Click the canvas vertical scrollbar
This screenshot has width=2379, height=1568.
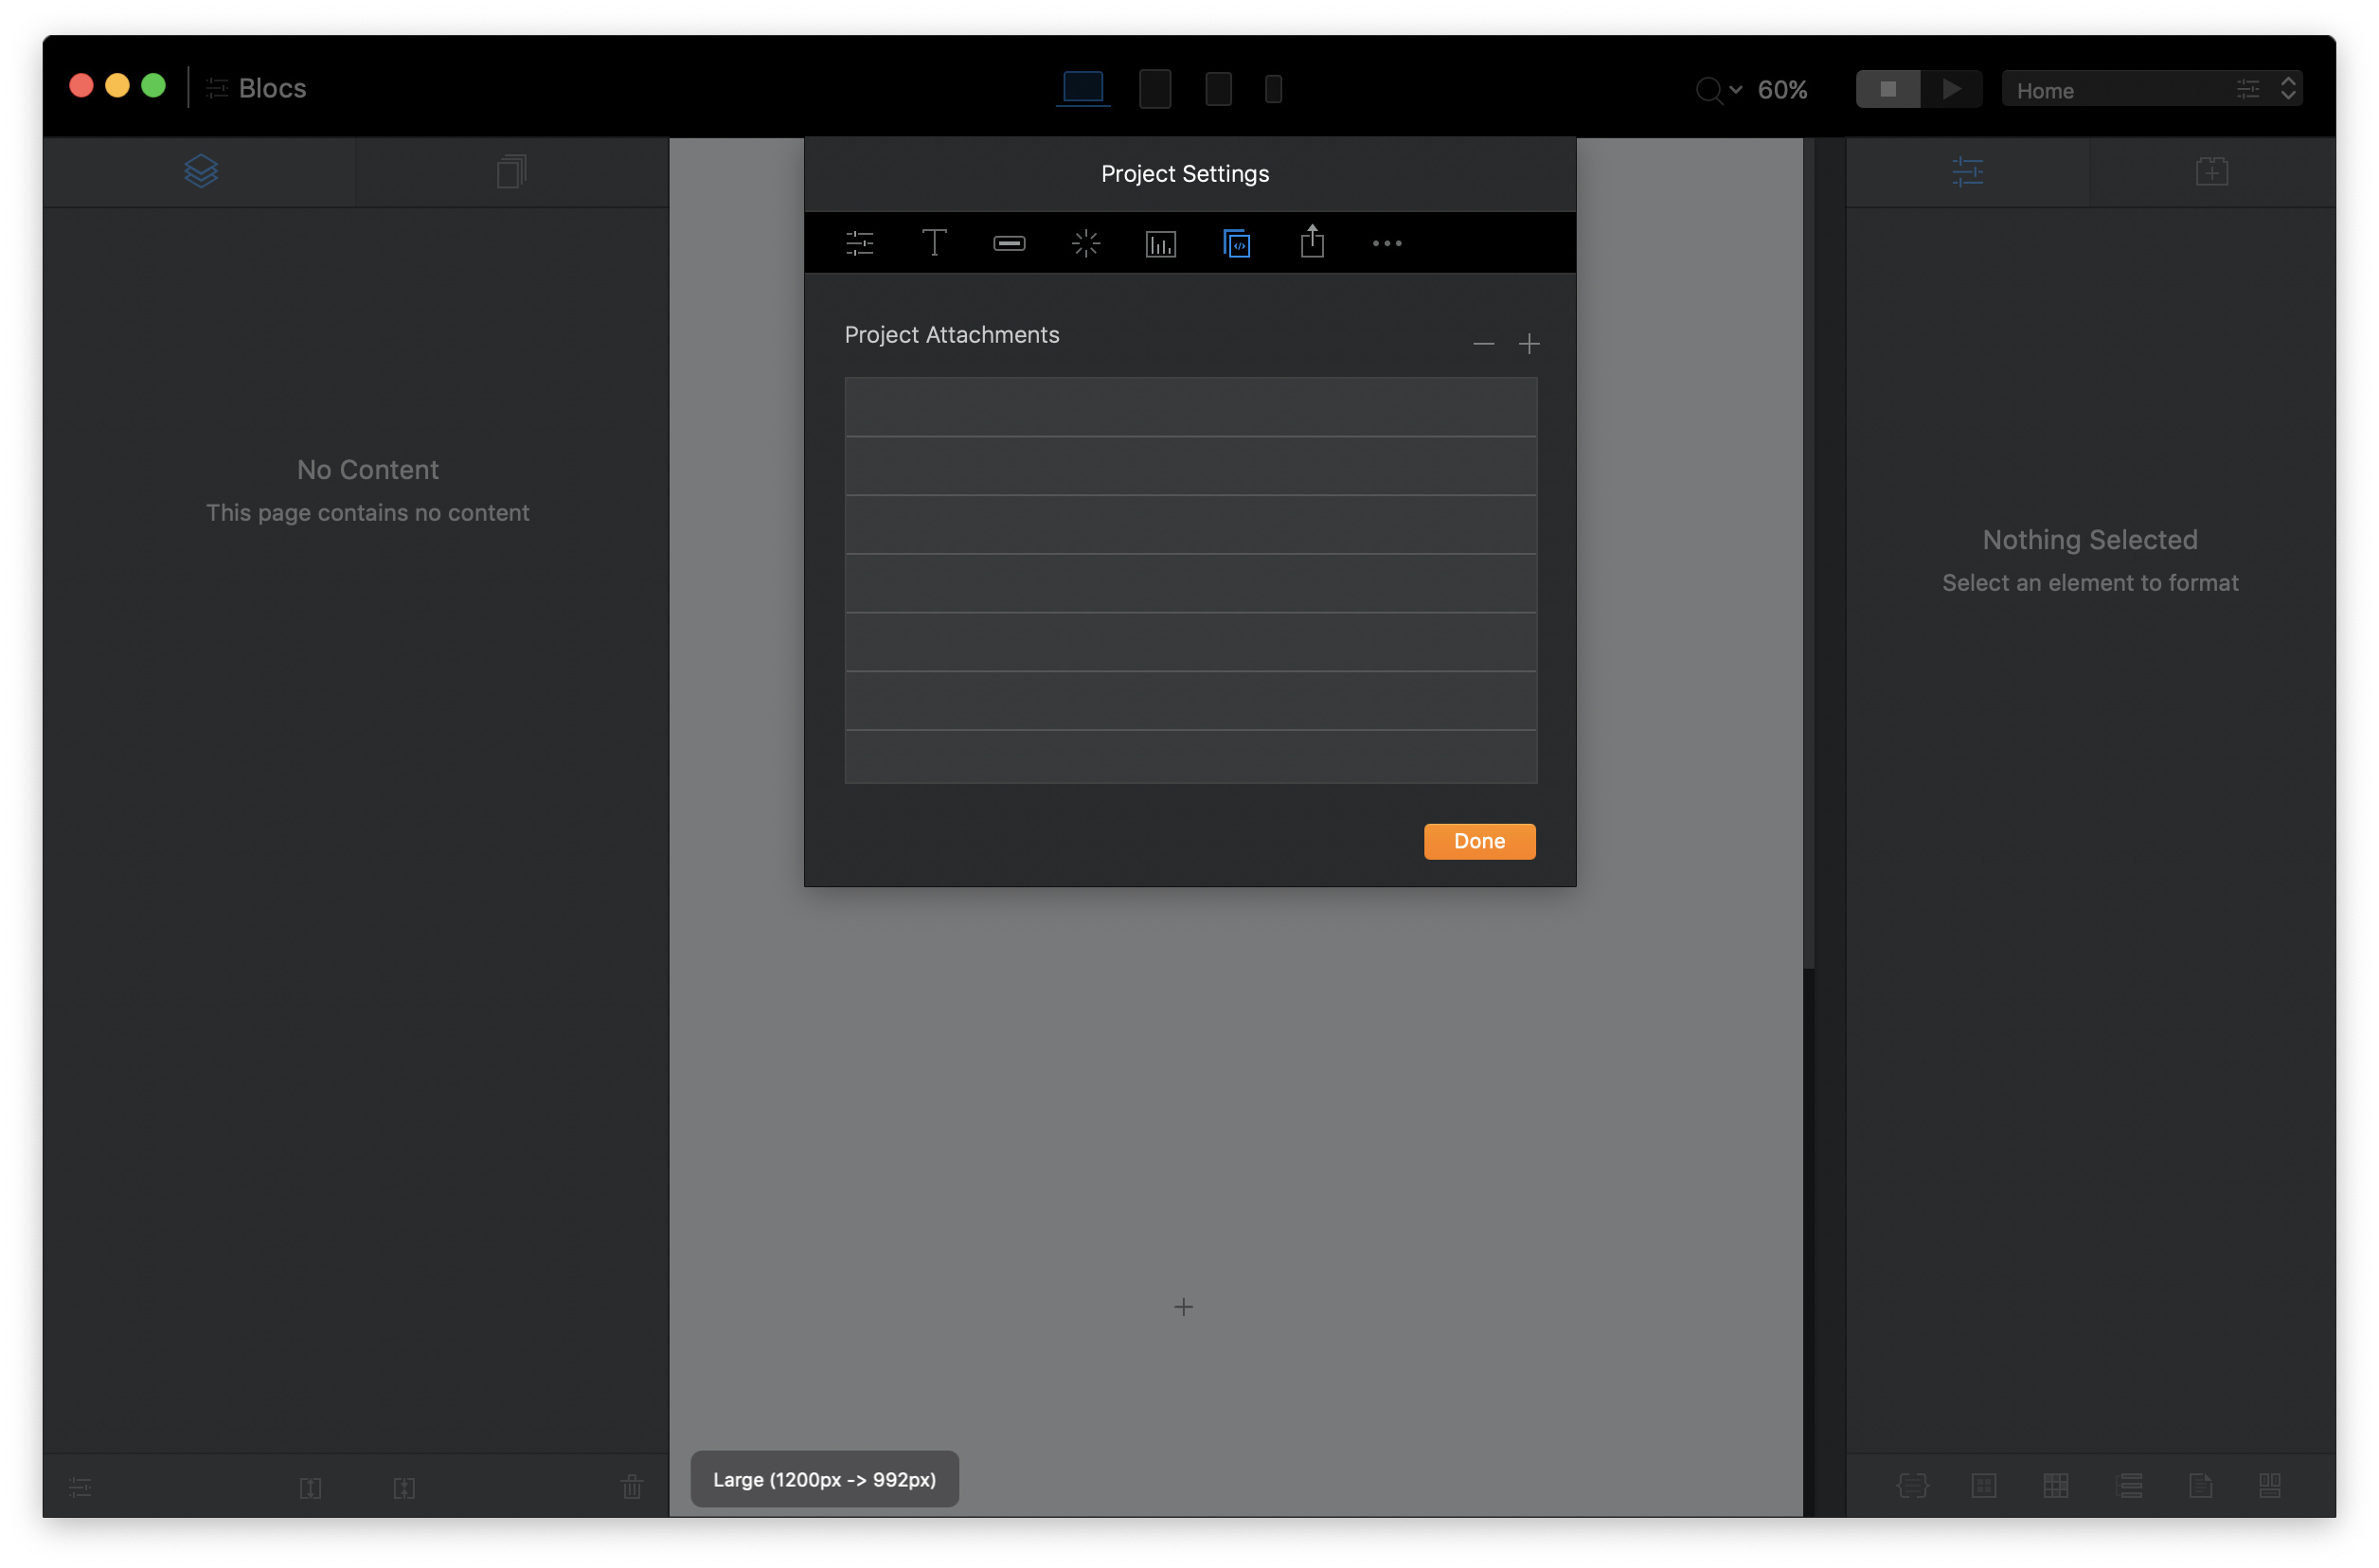click(1809, 554)
